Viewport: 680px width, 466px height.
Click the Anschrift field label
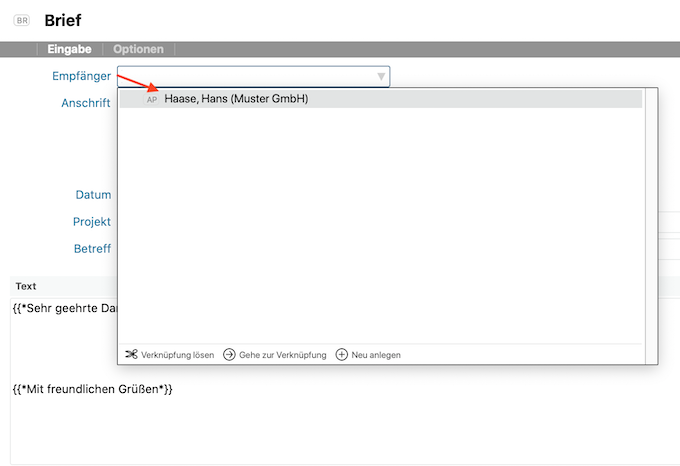tap(85, 103)
